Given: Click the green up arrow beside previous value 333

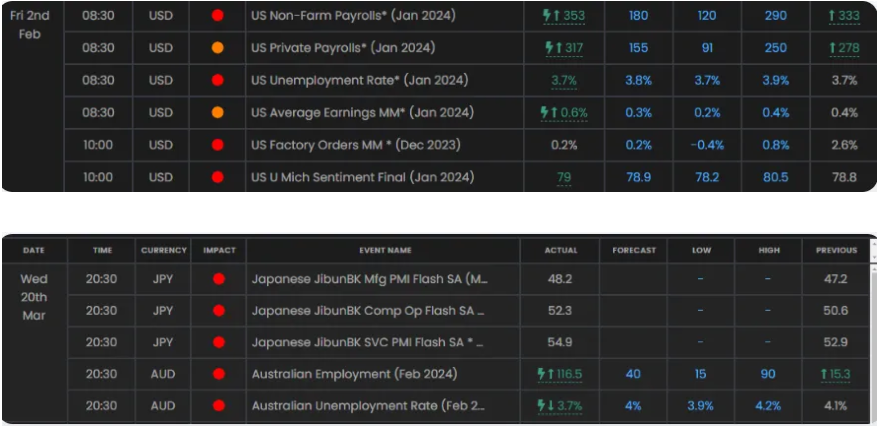Looking at the screenshot, I should 832,16.
